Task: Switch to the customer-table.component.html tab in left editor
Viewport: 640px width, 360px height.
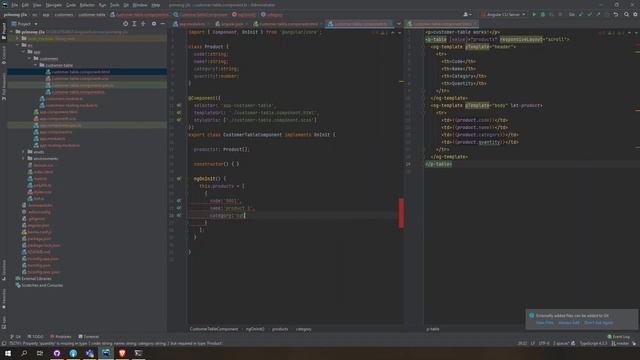Action: [x=286, y=24]
